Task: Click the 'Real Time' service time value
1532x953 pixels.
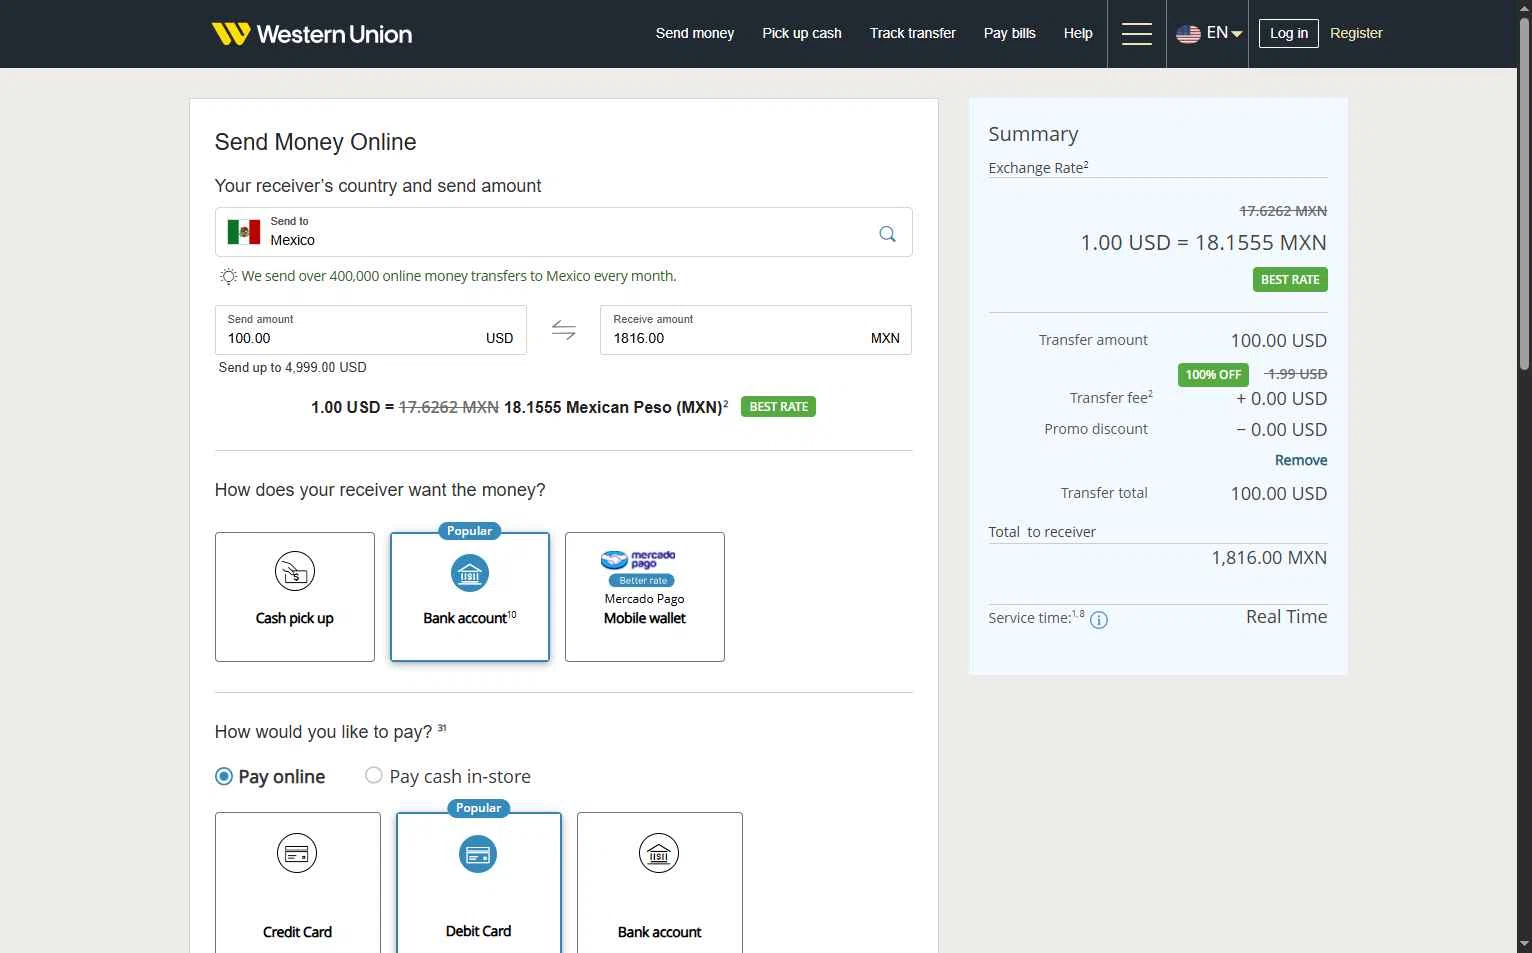Action: (x=1286, y=617)
